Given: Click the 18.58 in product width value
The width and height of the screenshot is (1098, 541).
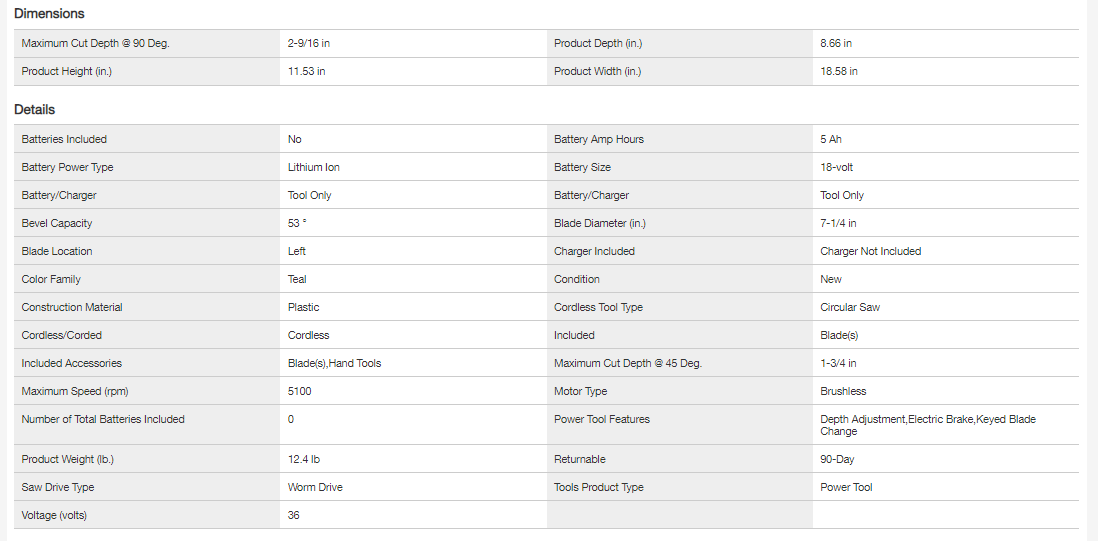Looking at the screenshot, I should (x=839, y=72).
